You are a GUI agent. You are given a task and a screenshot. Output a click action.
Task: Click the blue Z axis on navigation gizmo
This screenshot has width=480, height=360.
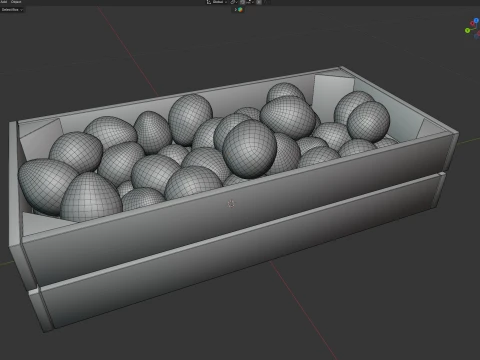(476, 20)
